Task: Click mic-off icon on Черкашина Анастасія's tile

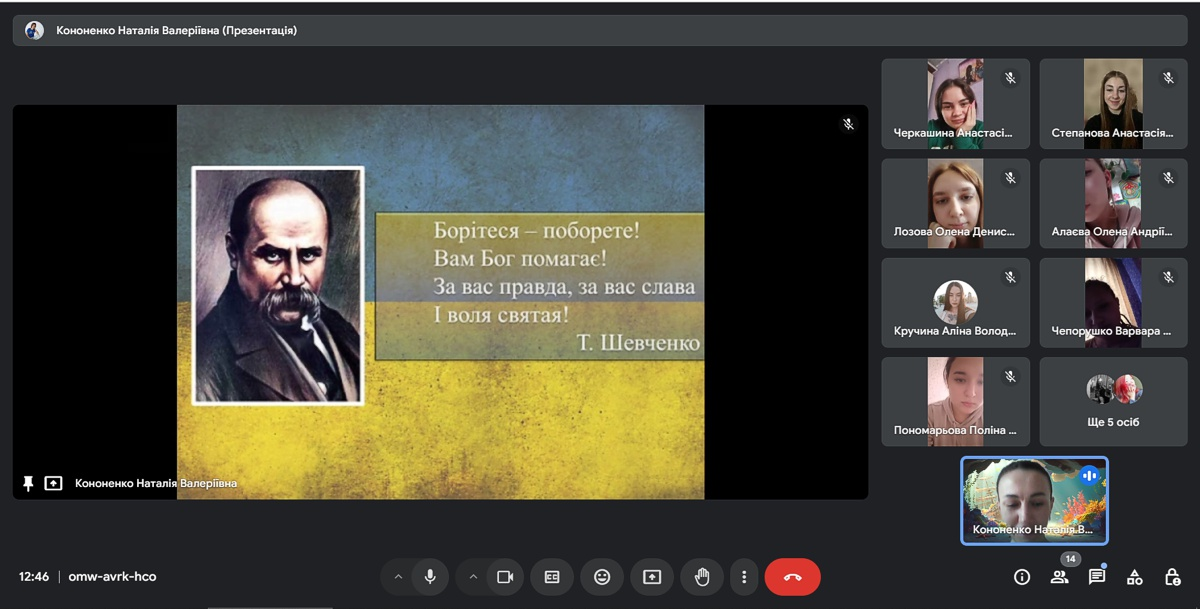Action: [x=1010, y=77]
